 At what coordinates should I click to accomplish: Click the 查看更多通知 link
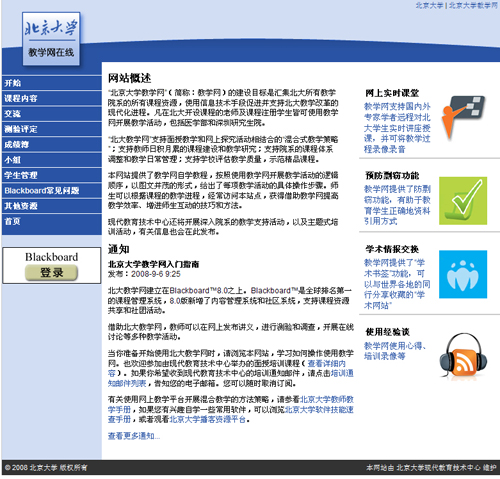134,436
